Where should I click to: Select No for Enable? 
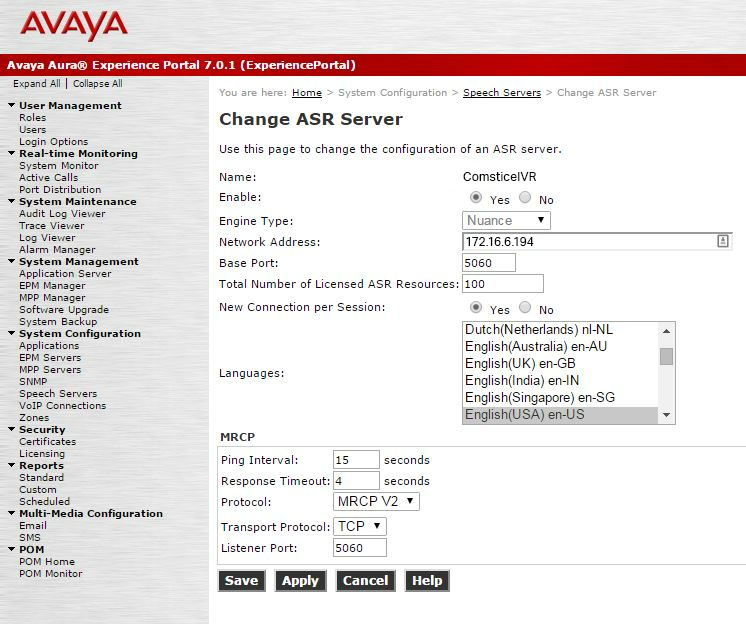pos(525,197)
